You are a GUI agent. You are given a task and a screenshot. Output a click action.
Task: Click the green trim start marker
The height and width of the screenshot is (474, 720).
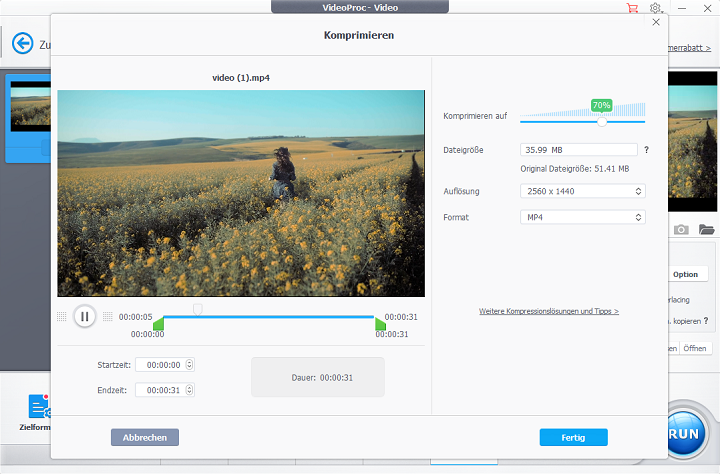point(158,323)
